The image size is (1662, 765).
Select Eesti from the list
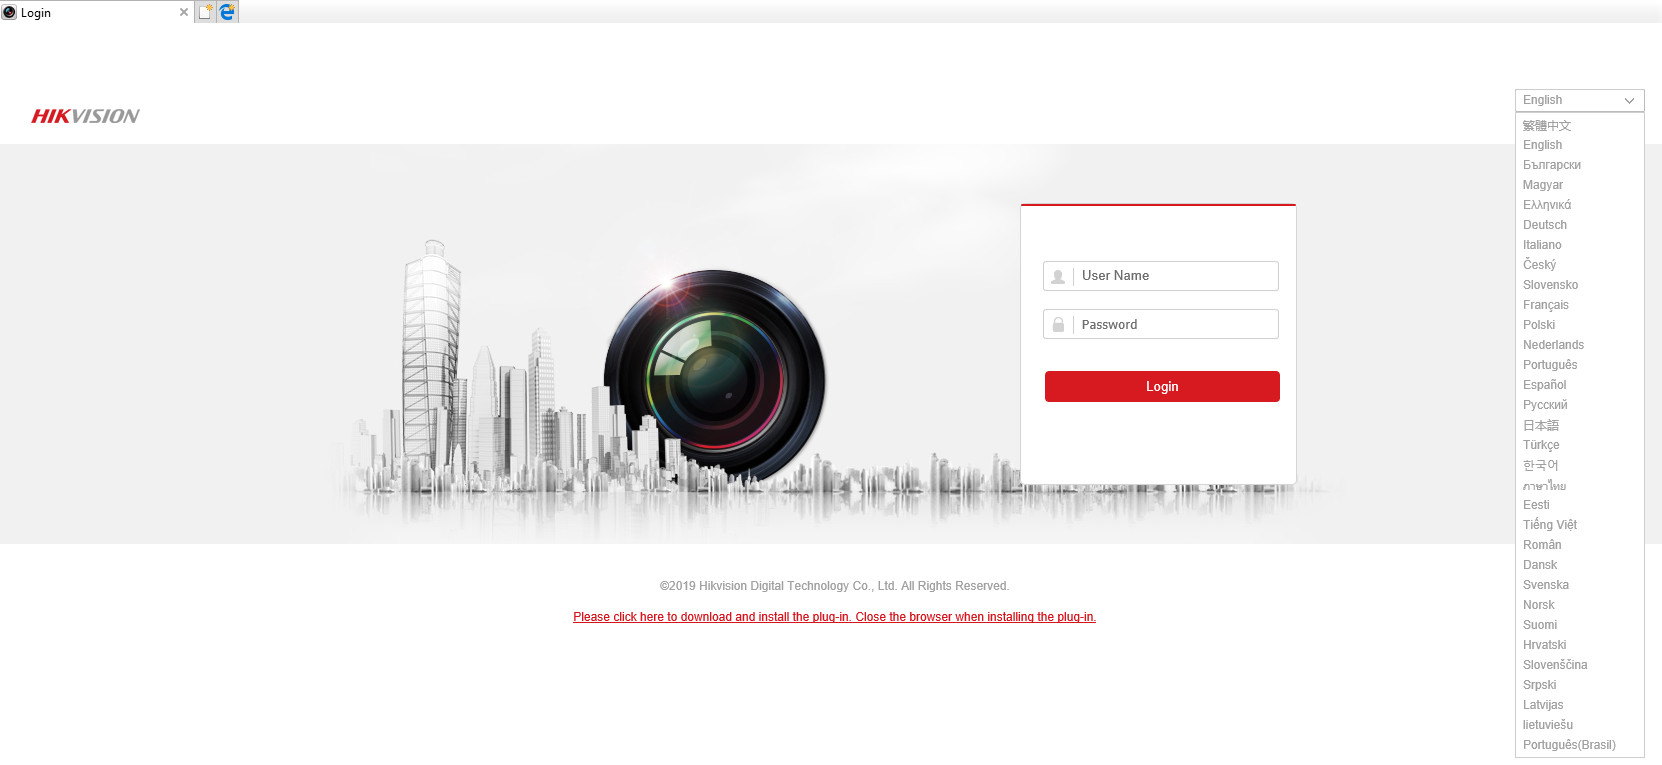1536,505
